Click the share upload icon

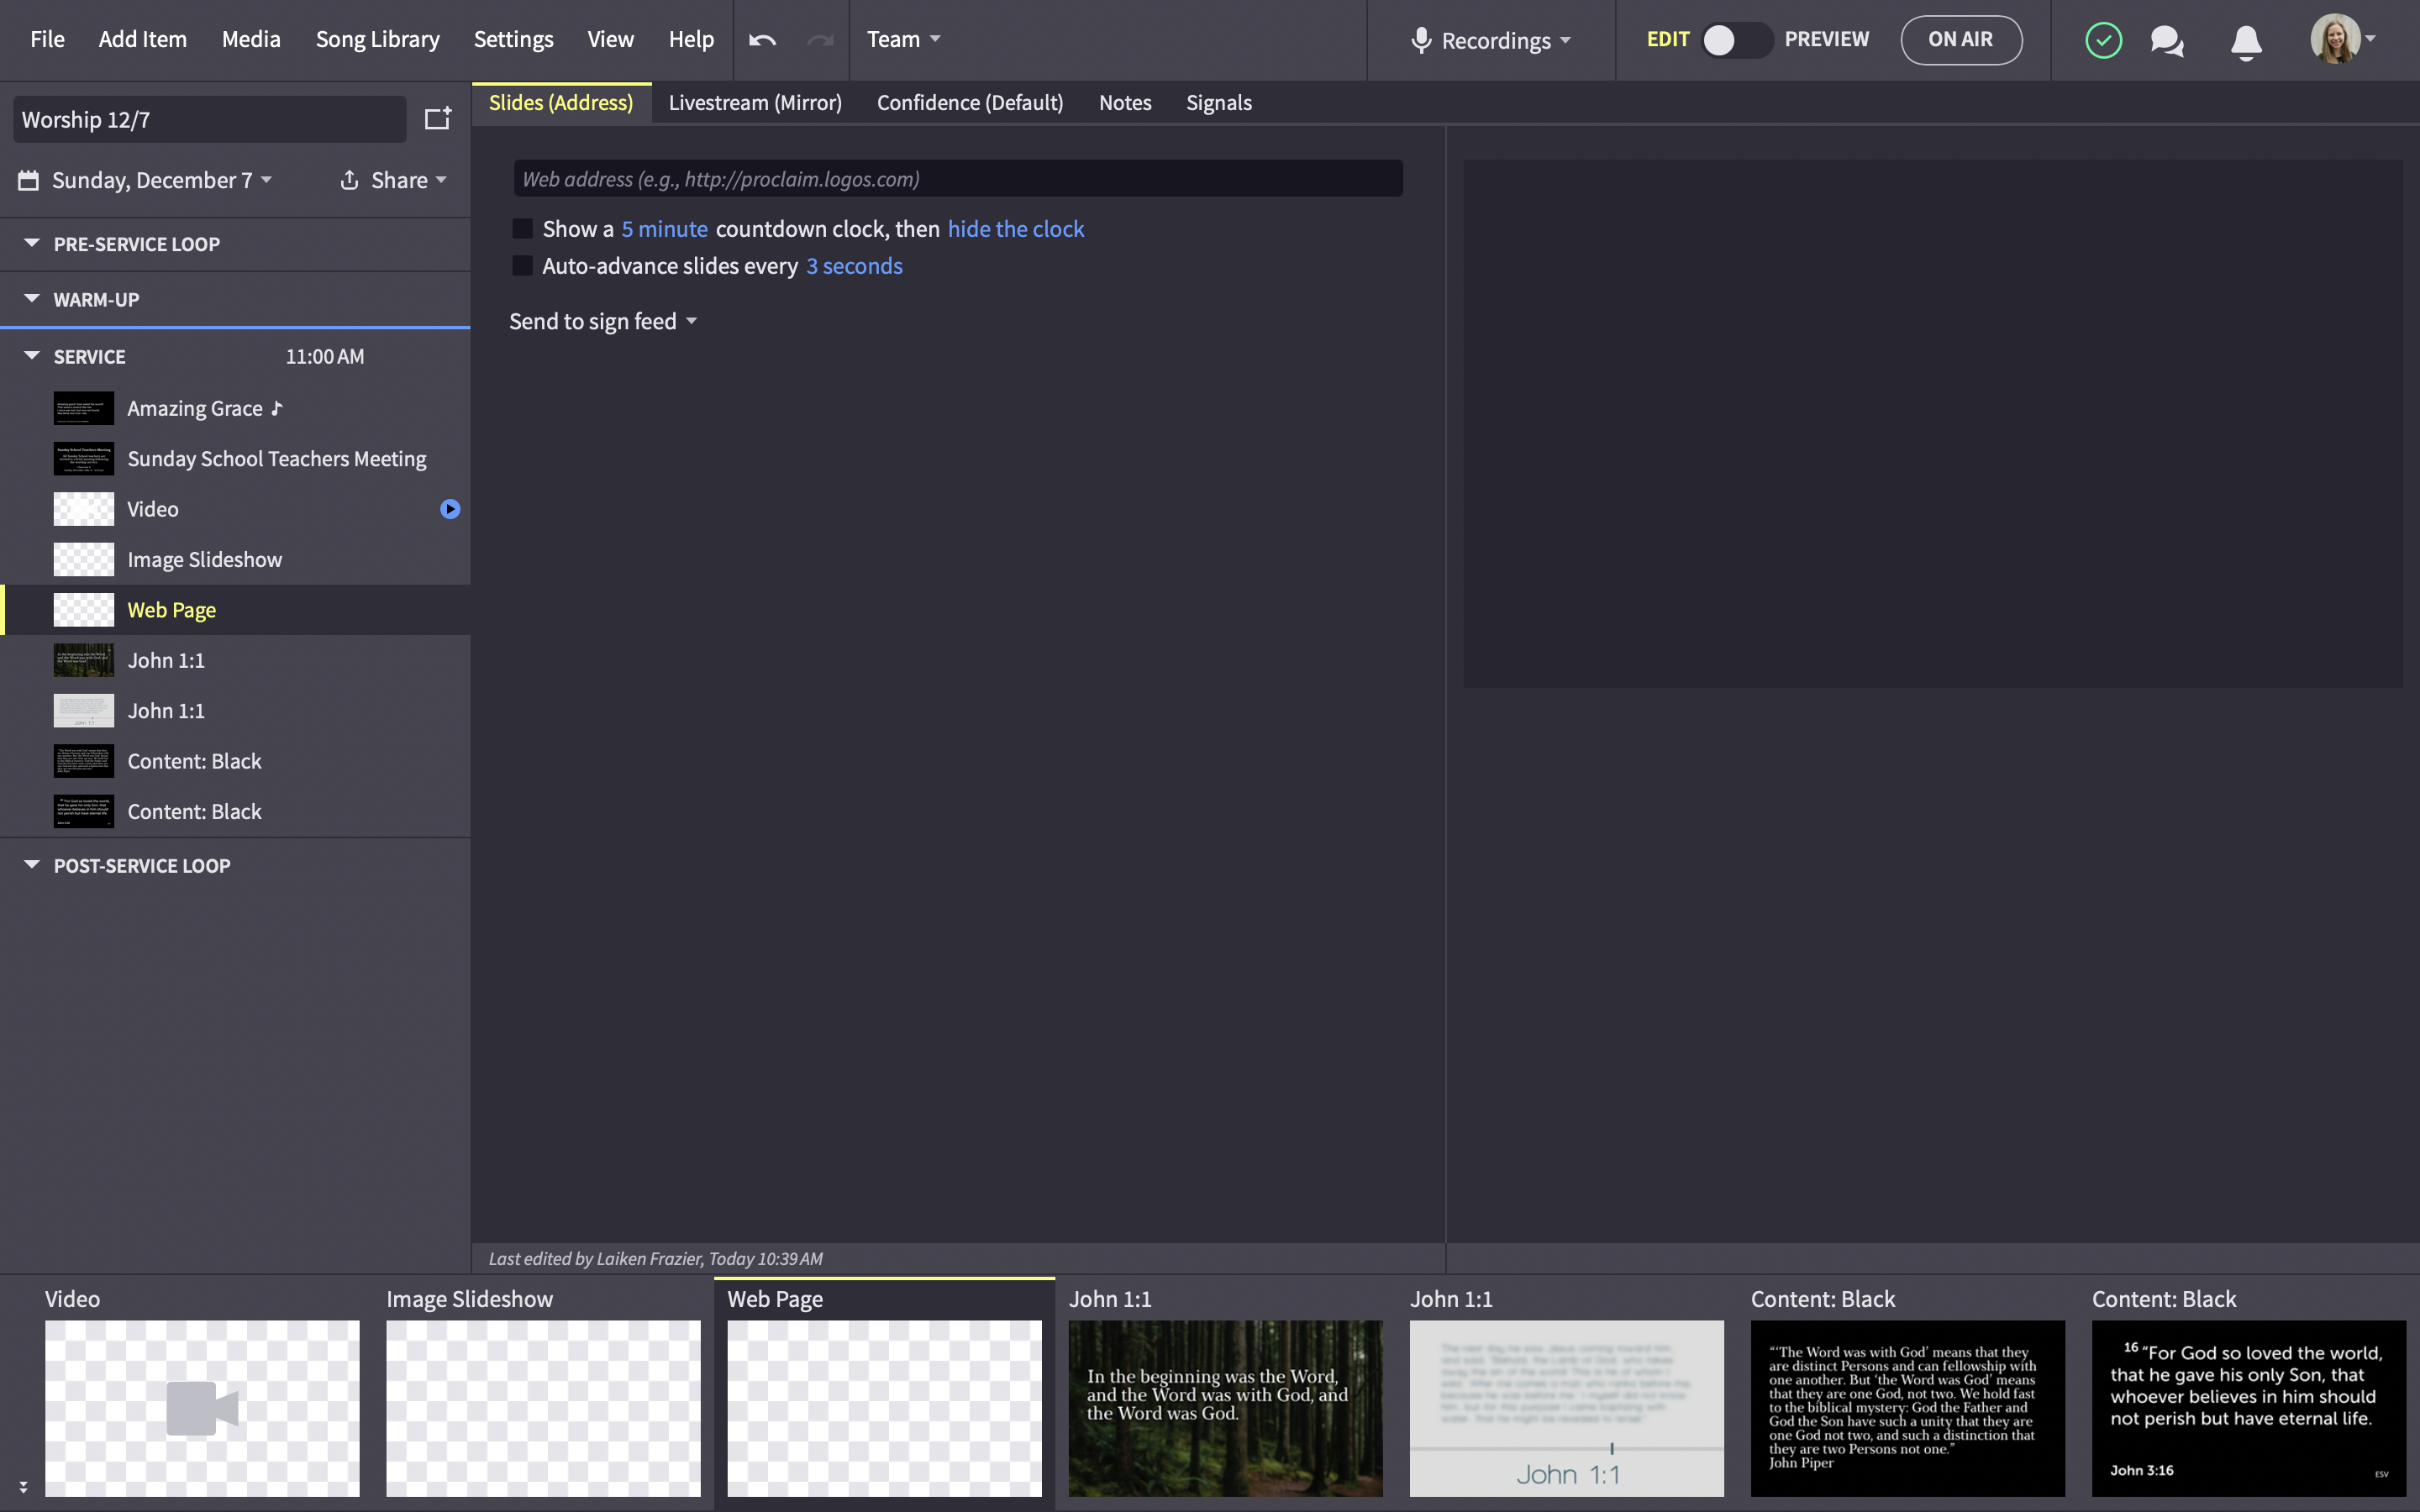point(349,180)
